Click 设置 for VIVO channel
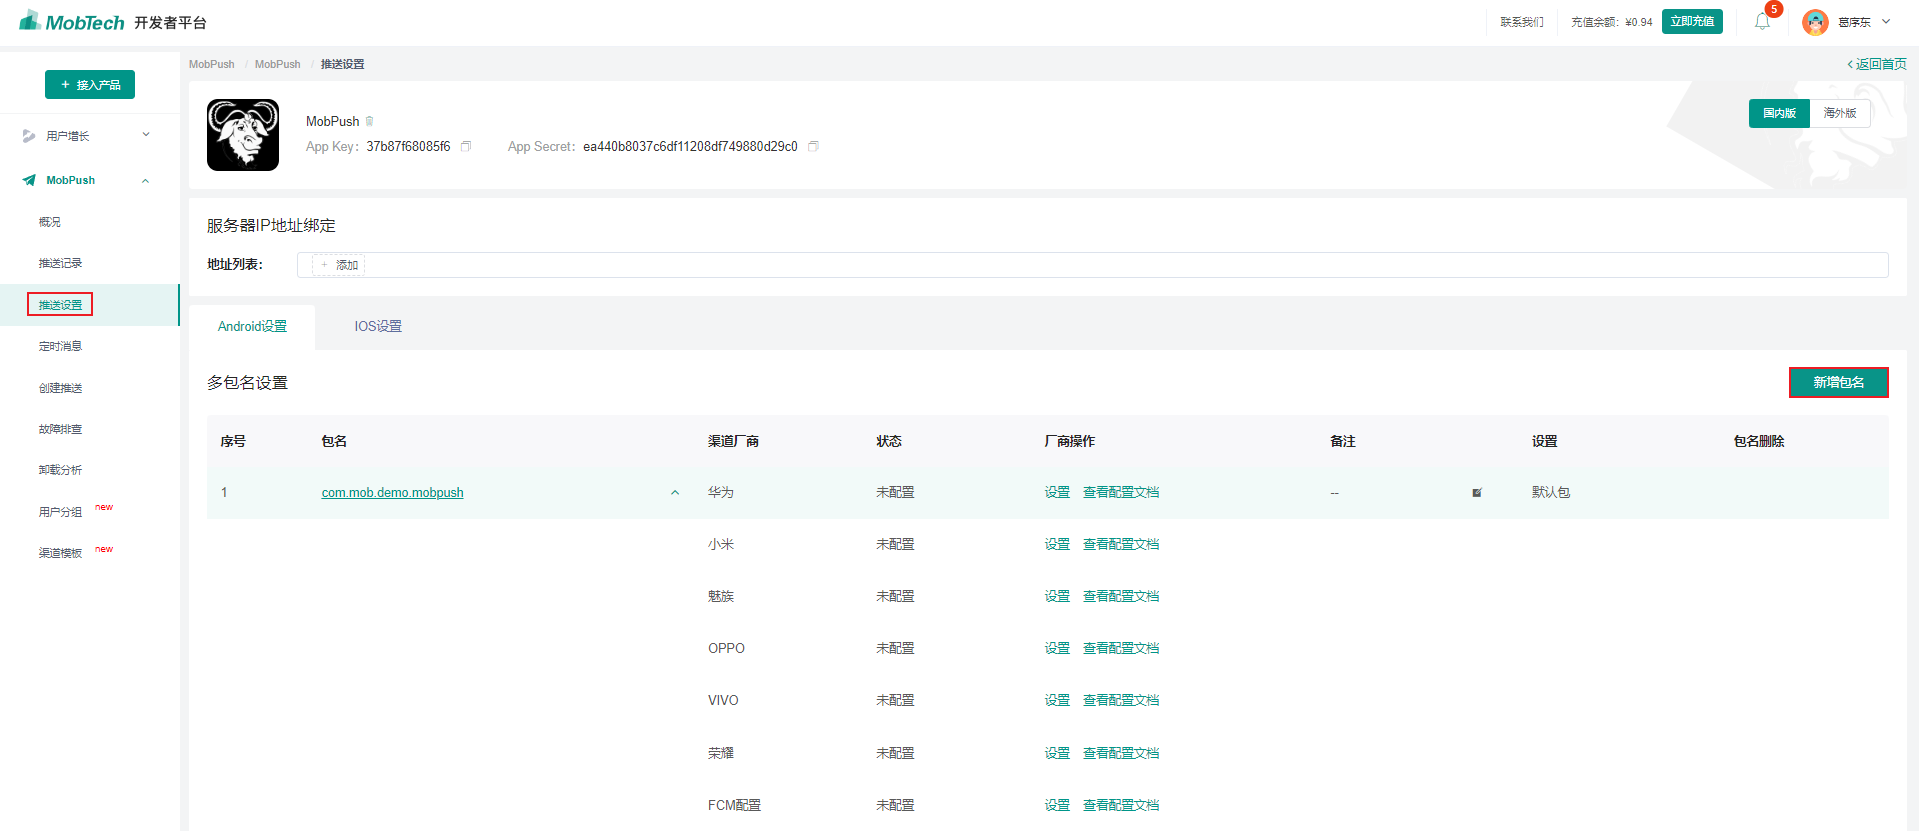This screenshot has height=831, width=1919. coord(1057,700)
